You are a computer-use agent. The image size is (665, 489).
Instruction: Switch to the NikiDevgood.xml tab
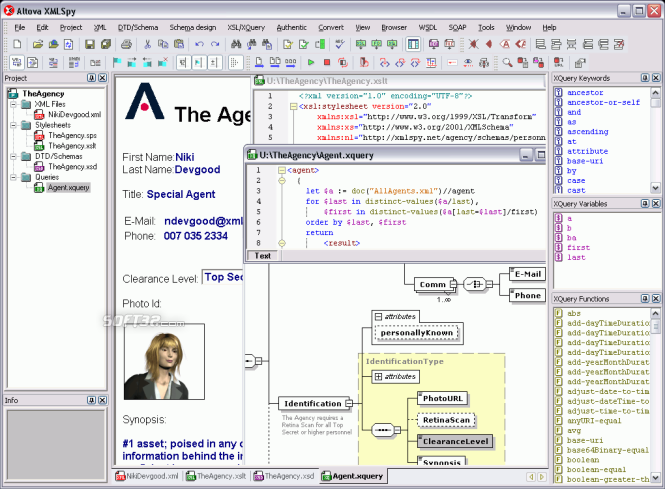[147, 476]
